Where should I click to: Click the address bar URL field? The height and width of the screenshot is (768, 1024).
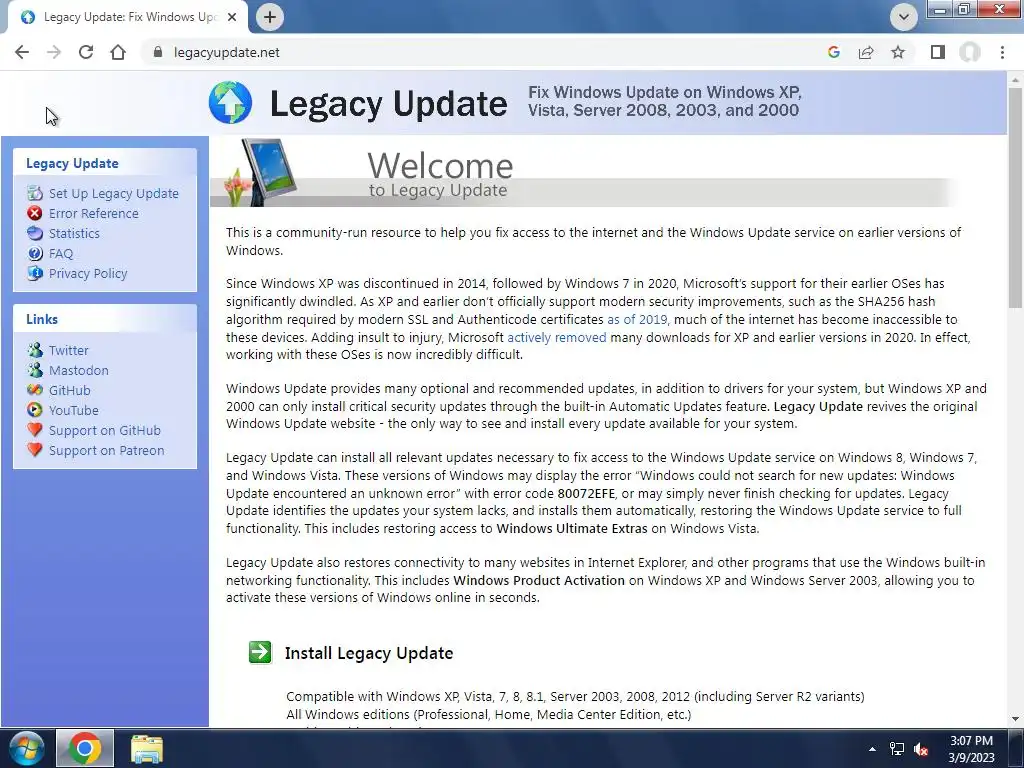click(x=483, y=52)
